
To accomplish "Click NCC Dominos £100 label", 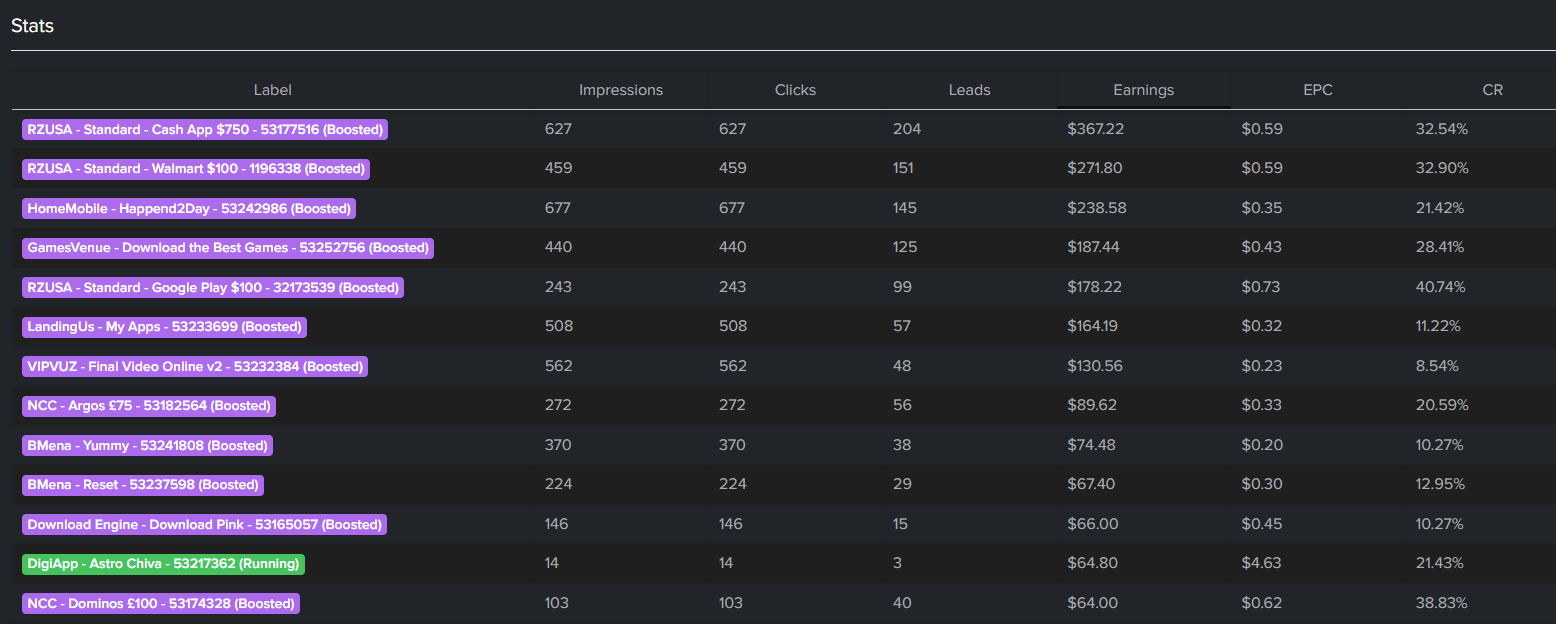I will click(x=161, y=603).
